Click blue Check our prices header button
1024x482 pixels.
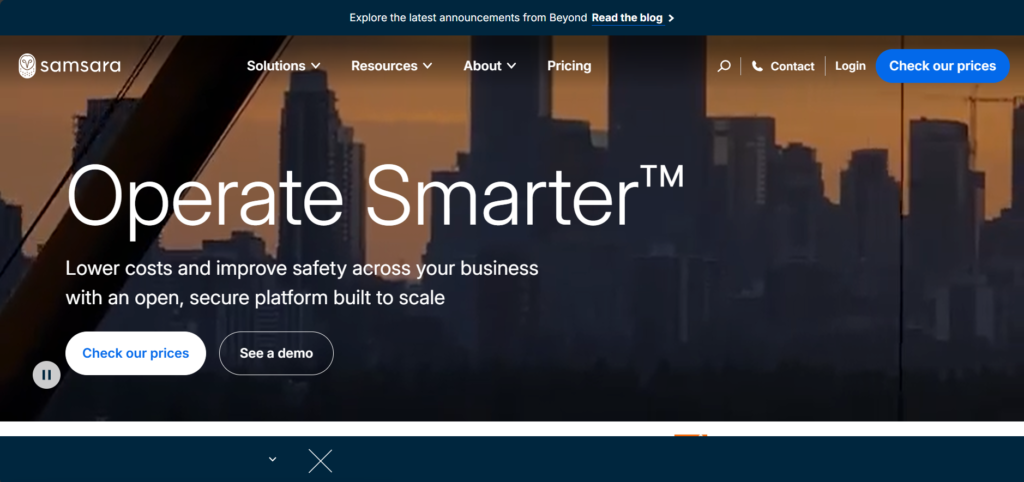coord(942,66)
